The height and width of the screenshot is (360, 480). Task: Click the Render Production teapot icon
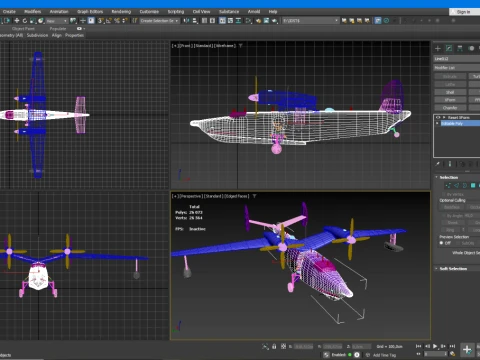click(274, 21)
